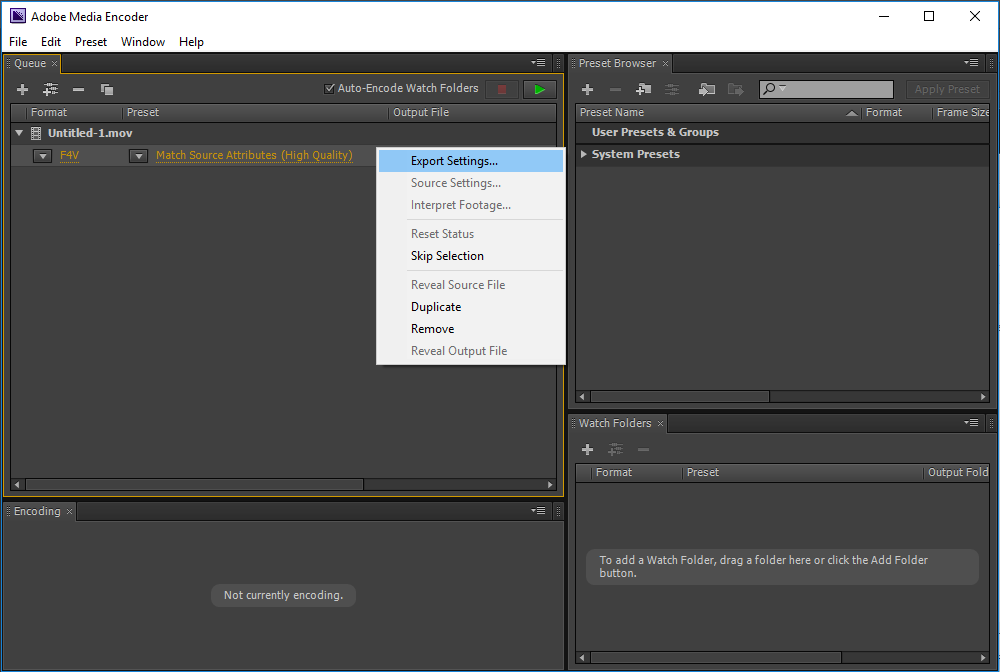The height and width of the screenshot is (672, 1000).
Task: Sort by the Preset Name column header
Action: (x=718, y=112)
